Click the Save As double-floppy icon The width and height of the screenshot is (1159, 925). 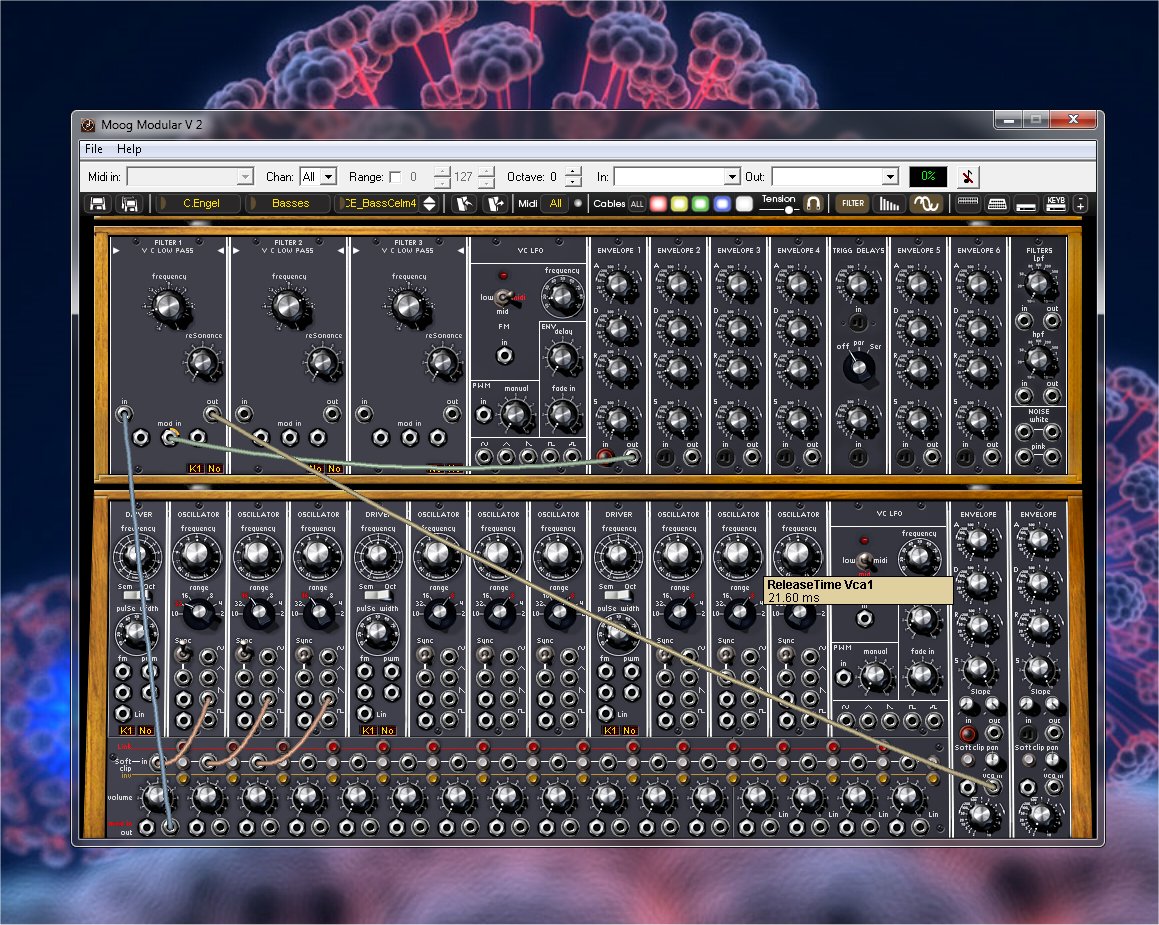(129, 203)
